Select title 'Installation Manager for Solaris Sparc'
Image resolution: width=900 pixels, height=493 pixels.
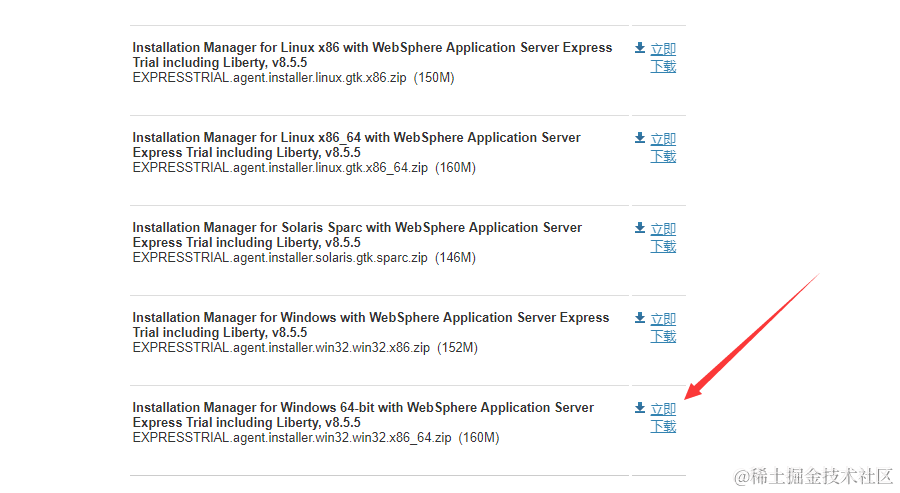coord(357,235)
